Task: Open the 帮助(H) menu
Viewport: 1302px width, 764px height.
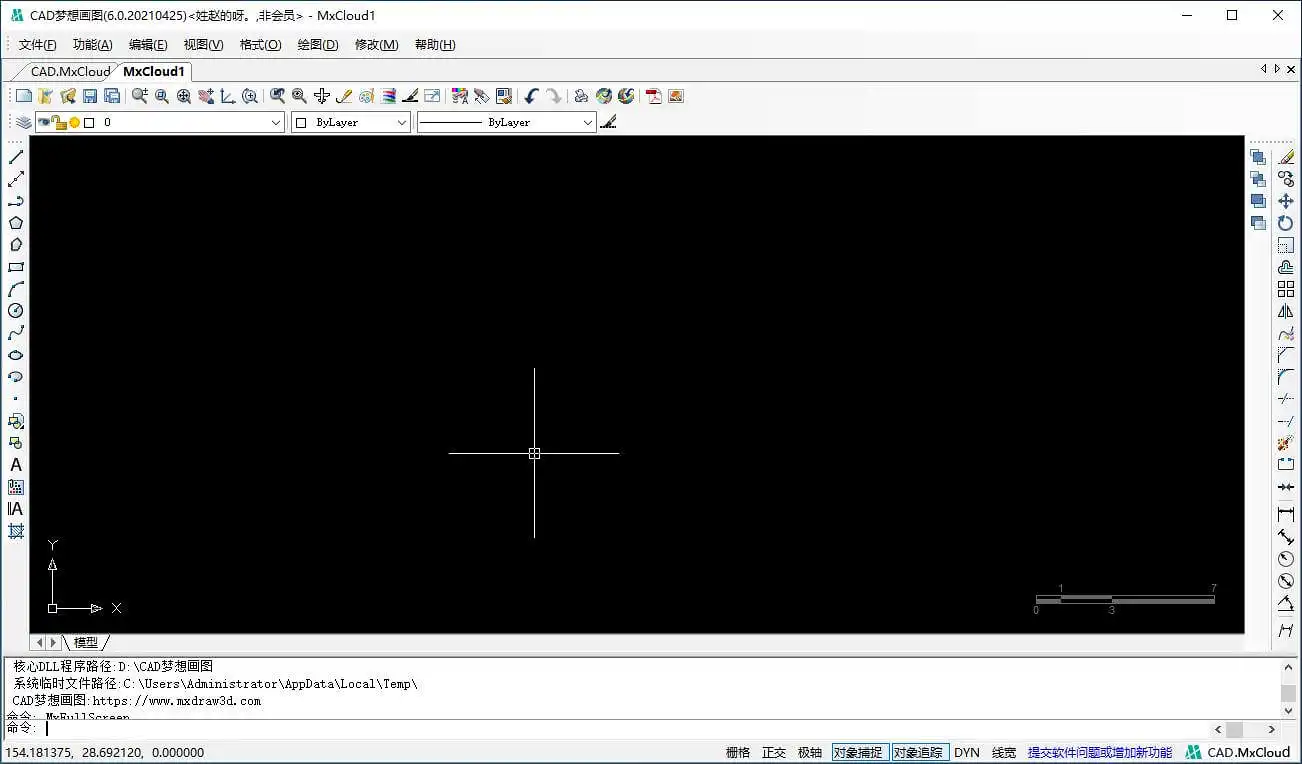Action: [x=435, y=44]
